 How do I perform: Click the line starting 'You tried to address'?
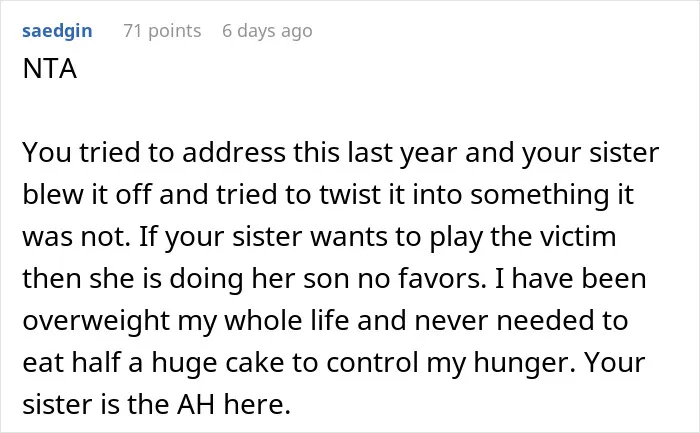click(341, 153)
